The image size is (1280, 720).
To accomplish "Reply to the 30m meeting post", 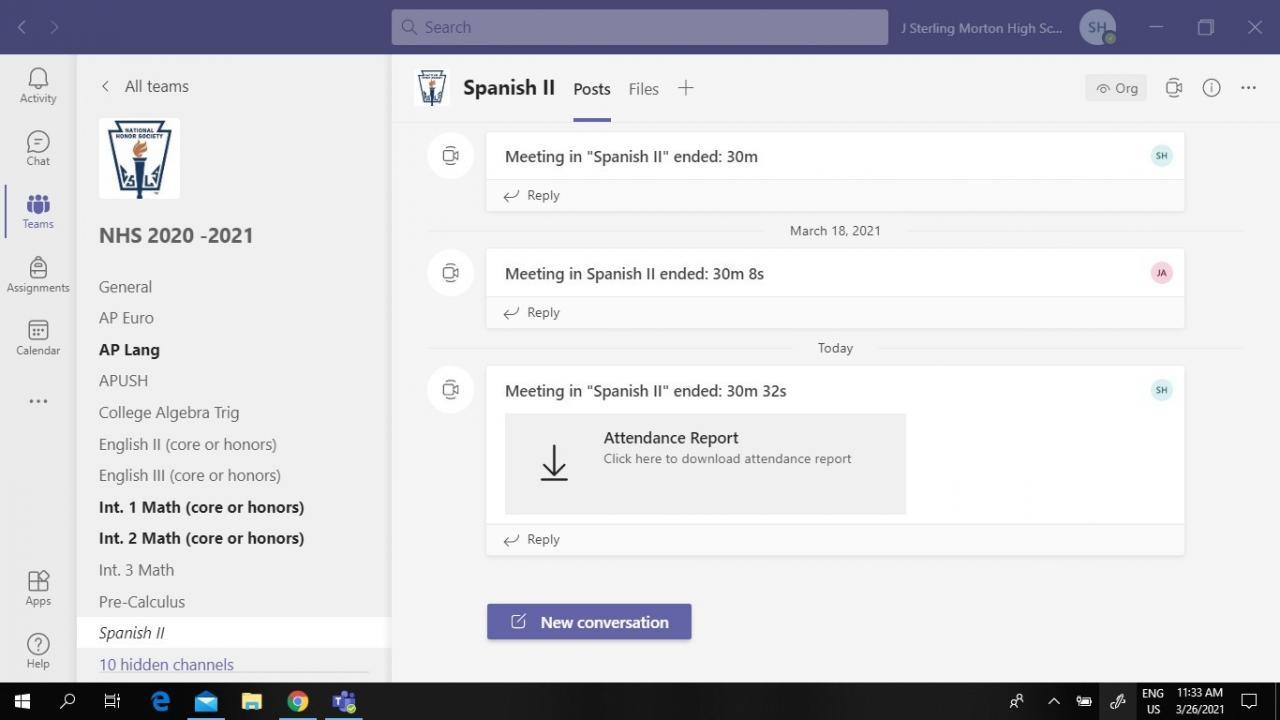I will (x=531, y=195).
